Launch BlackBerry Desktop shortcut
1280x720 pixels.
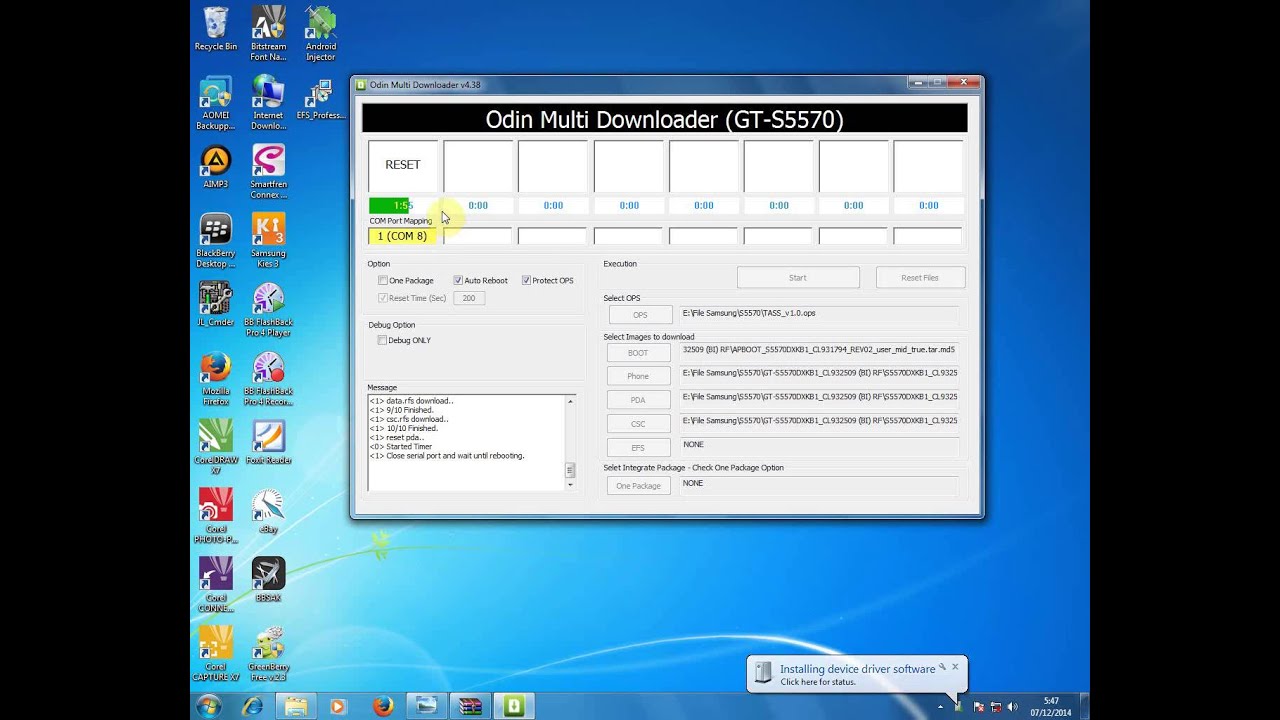(x=216, y=240)
